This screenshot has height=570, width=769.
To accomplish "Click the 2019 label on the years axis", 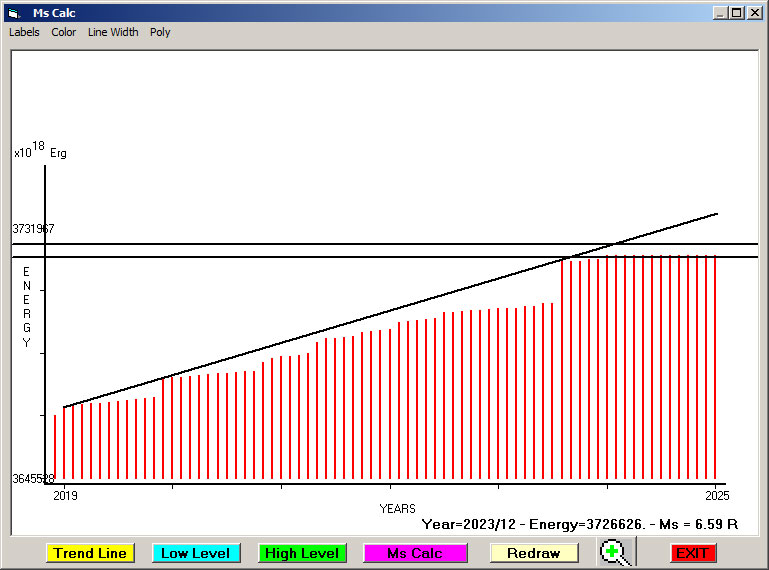I will point(65,496).
